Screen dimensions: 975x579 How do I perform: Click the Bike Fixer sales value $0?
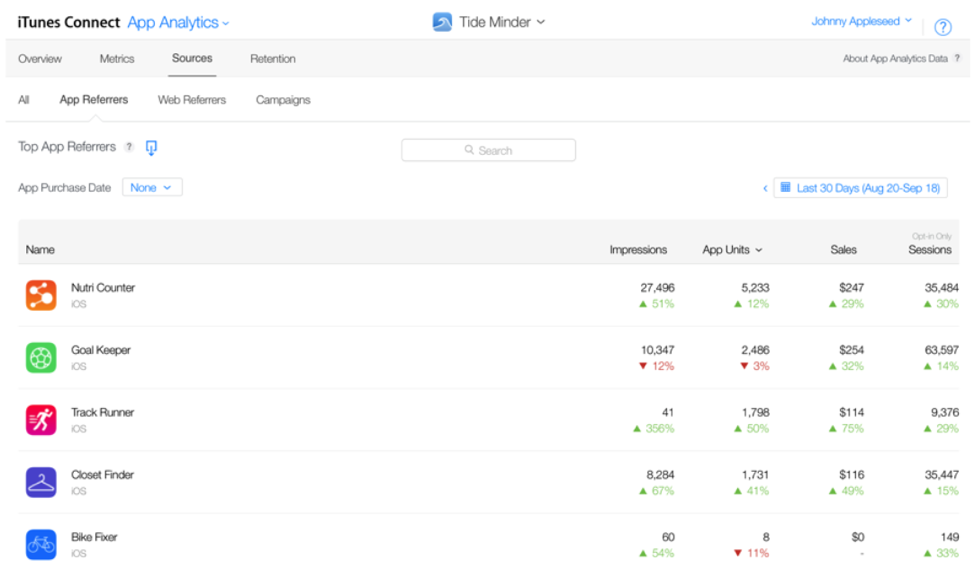tap(857, 537)
